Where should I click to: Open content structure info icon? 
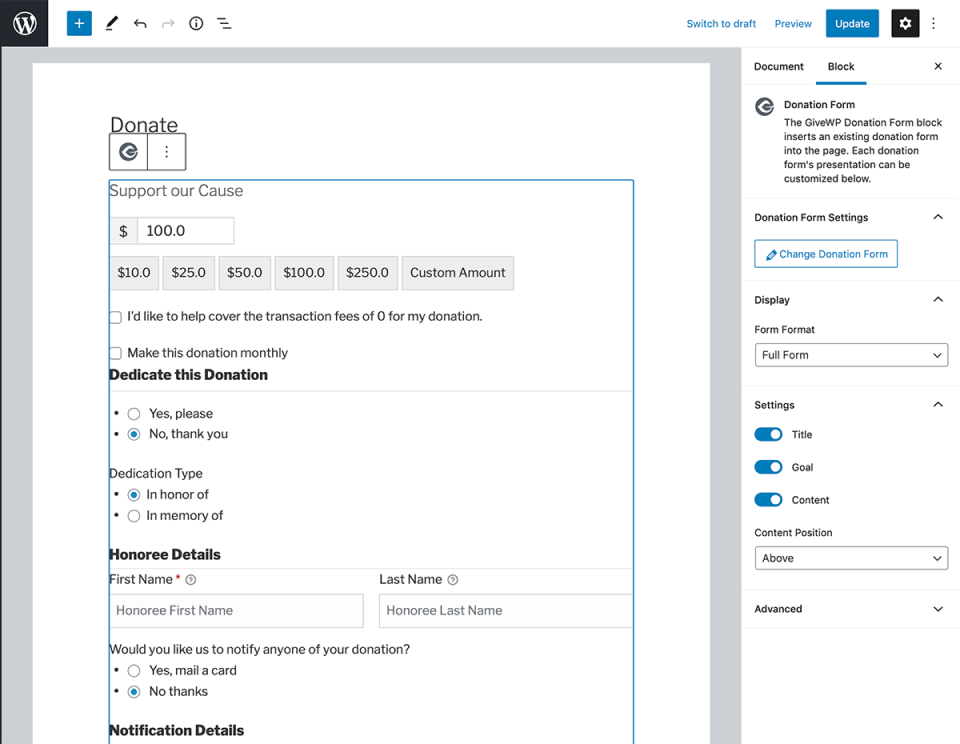(x=196, y=23)
